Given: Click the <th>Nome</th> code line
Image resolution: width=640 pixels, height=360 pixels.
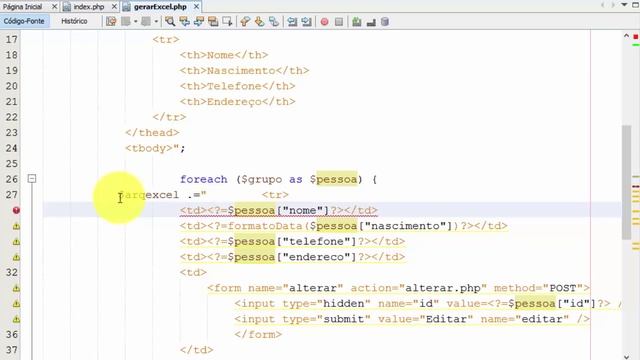Looking at the screenshot, I should (224, 55).
